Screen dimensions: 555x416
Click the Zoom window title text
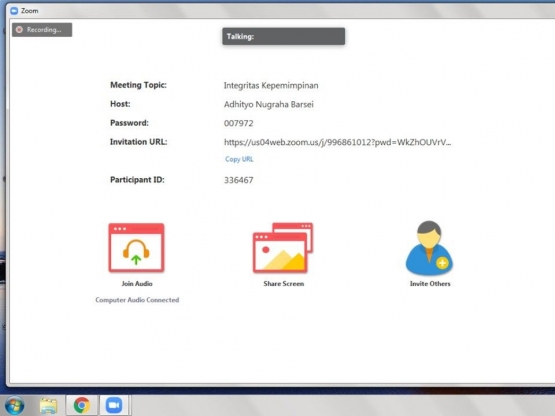tap(30, 11)
